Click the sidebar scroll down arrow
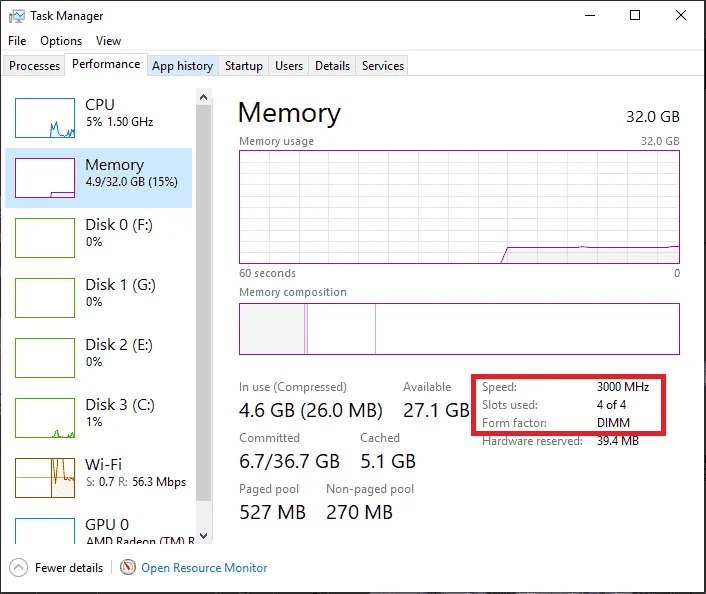This screenshot has height=594, width=706. coord(204,535)
